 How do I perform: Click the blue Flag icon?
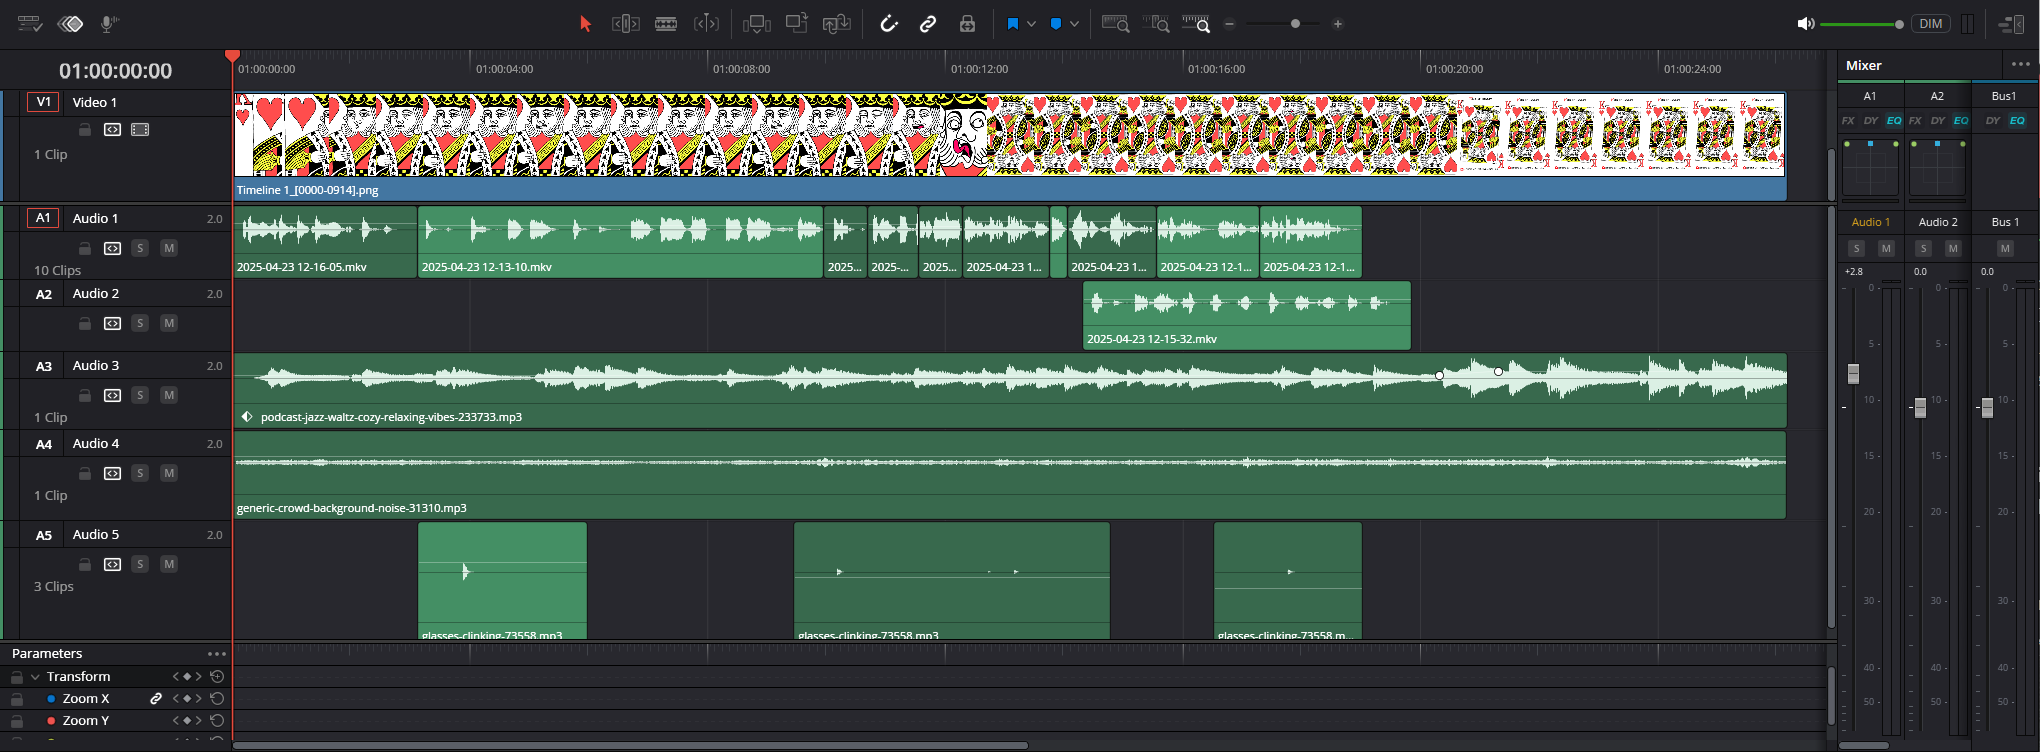[x=1012, y=24]
